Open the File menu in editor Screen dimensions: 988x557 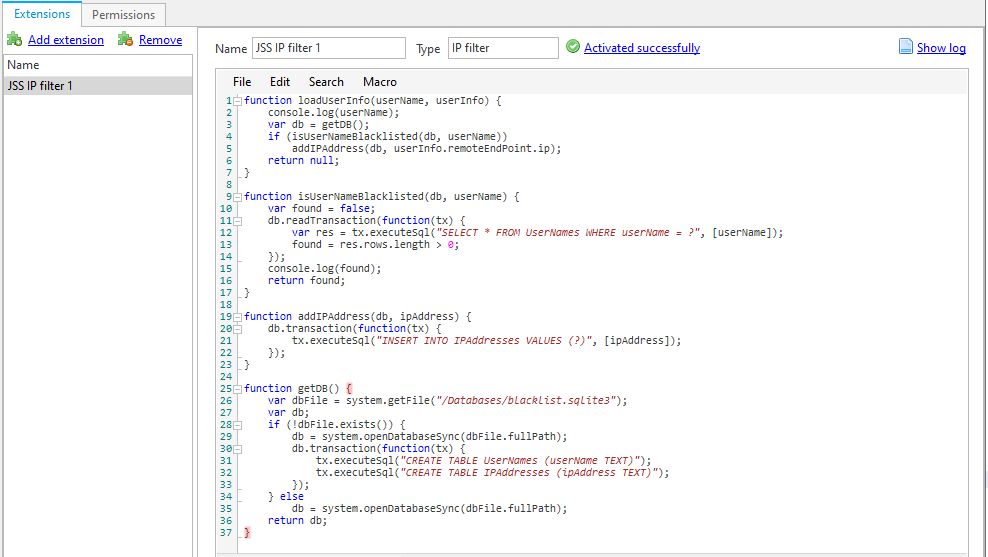[242, 82]
